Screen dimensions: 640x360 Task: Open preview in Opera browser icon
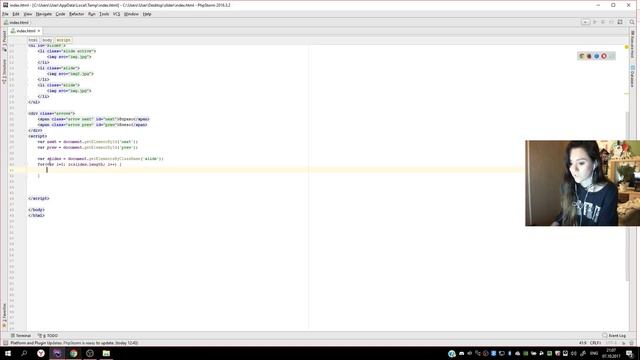[x=604, y=56]
